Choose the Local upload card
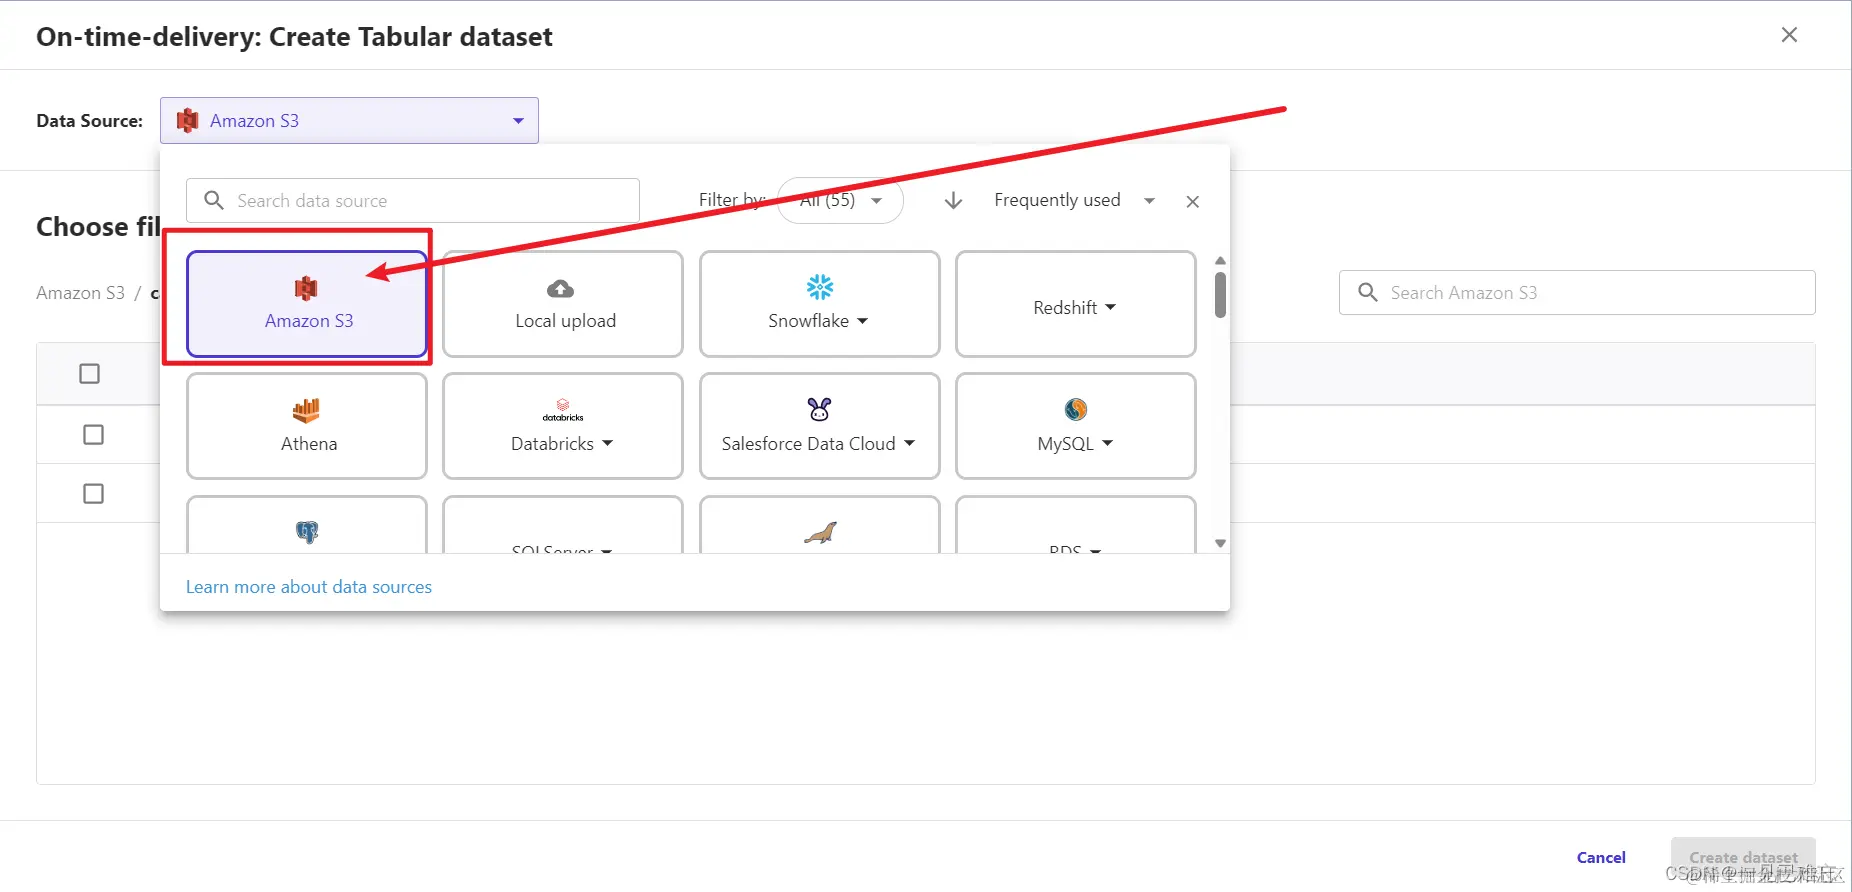 [563, 304]
